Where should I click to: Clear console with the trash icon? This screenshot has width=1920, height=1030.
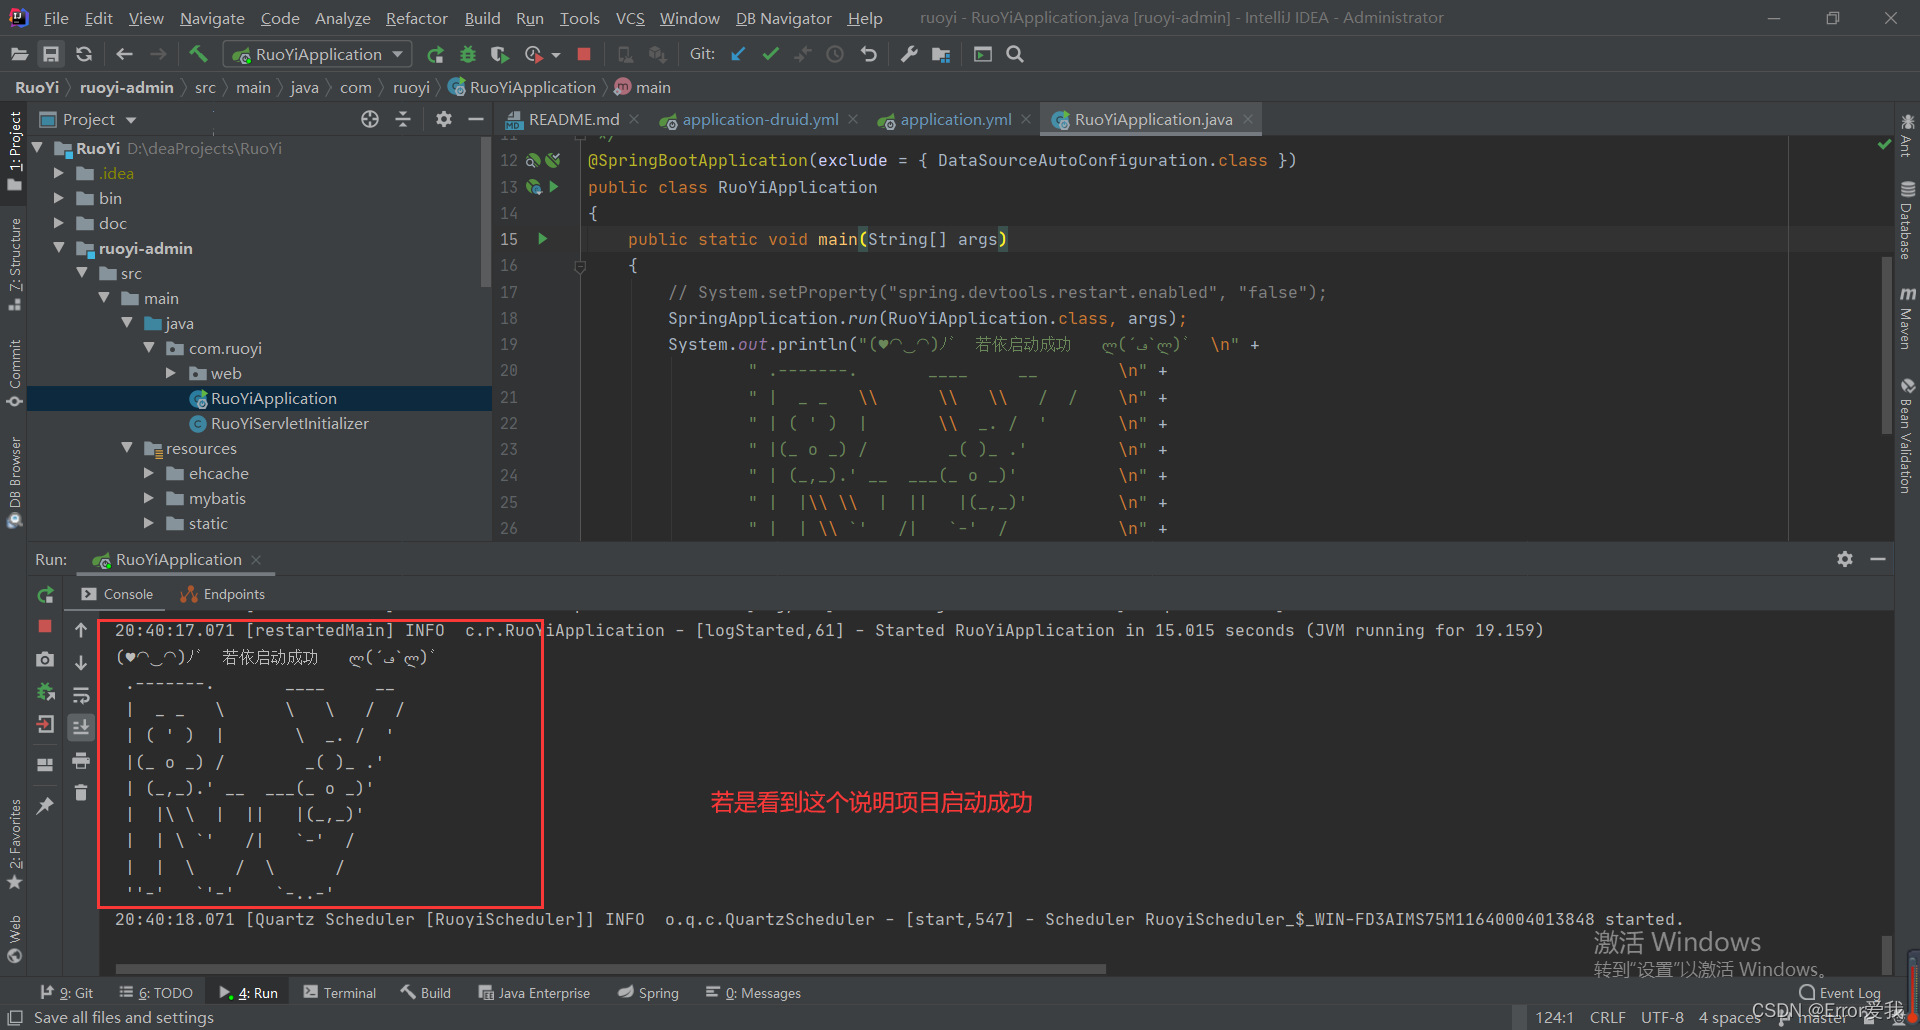pyautogui.click(x=81, y=793)
